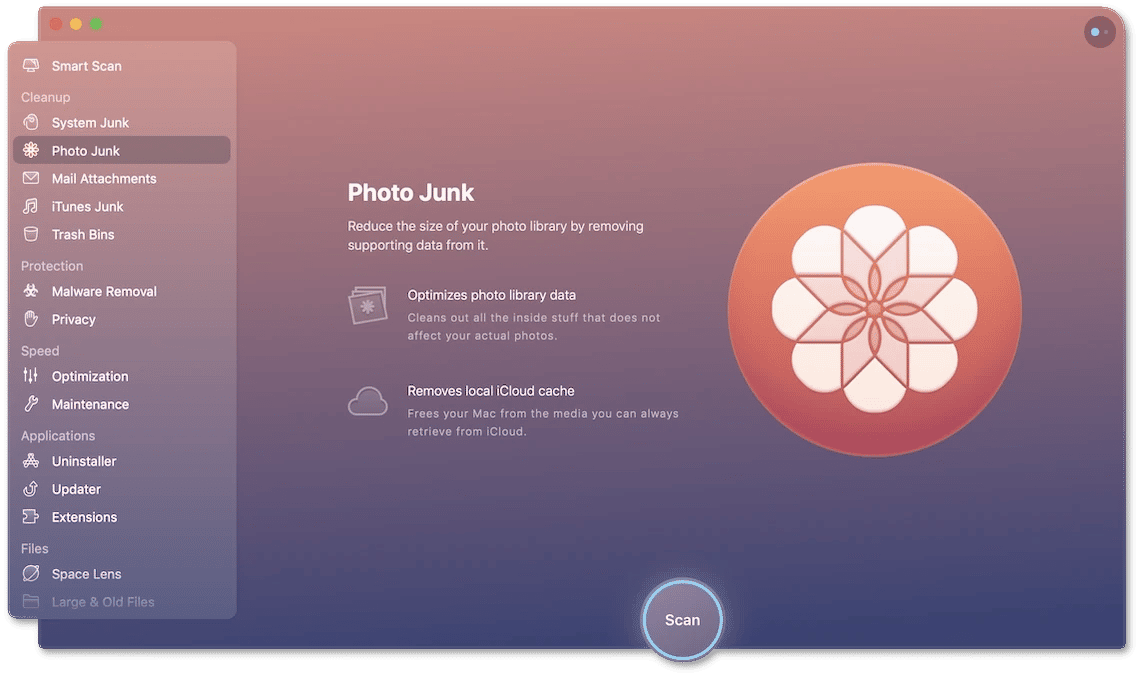Click the System Junk sidebar icon
Image resolution: width=1139 pixels, height=677 pixels.
coord(31,123)
